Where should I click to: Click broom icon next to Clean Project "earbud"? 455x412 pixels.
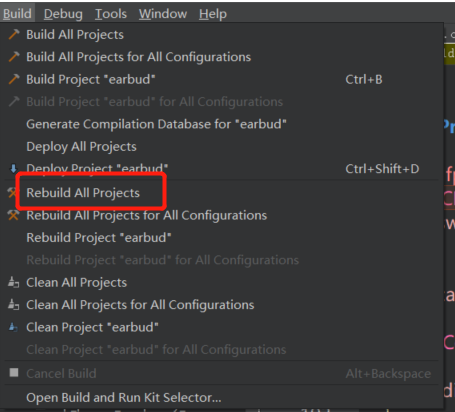pos(13,327)
